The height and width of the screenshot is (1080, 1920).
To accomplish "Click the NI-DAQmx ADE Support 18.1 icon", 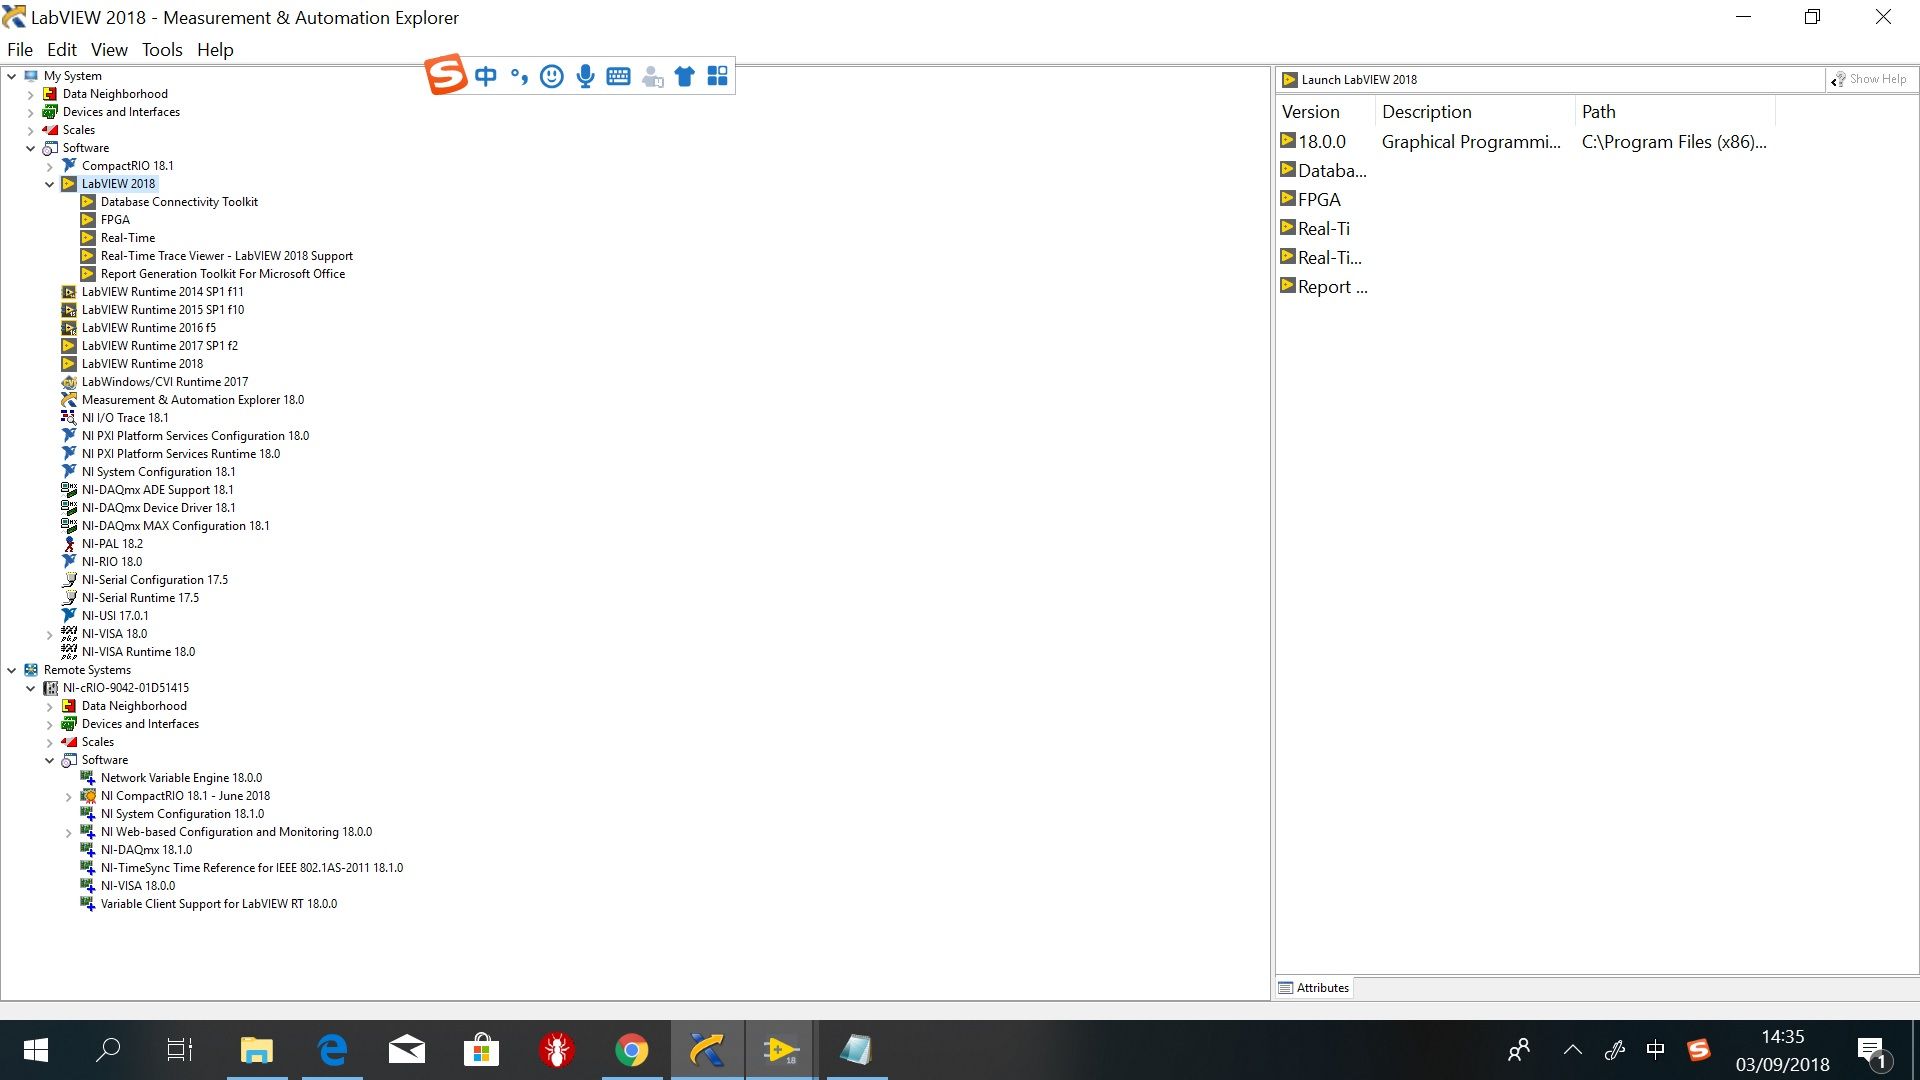I will pos(69,490).
